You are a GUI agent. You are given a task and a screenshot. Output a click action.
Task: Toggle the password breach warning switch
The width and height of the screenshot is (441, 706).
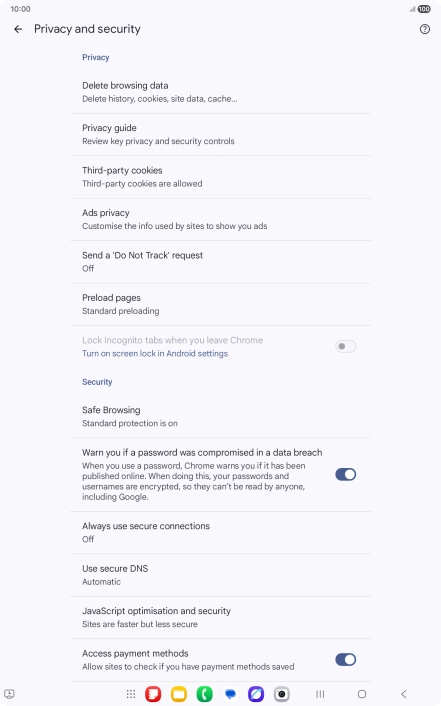[x=346, y=474]
